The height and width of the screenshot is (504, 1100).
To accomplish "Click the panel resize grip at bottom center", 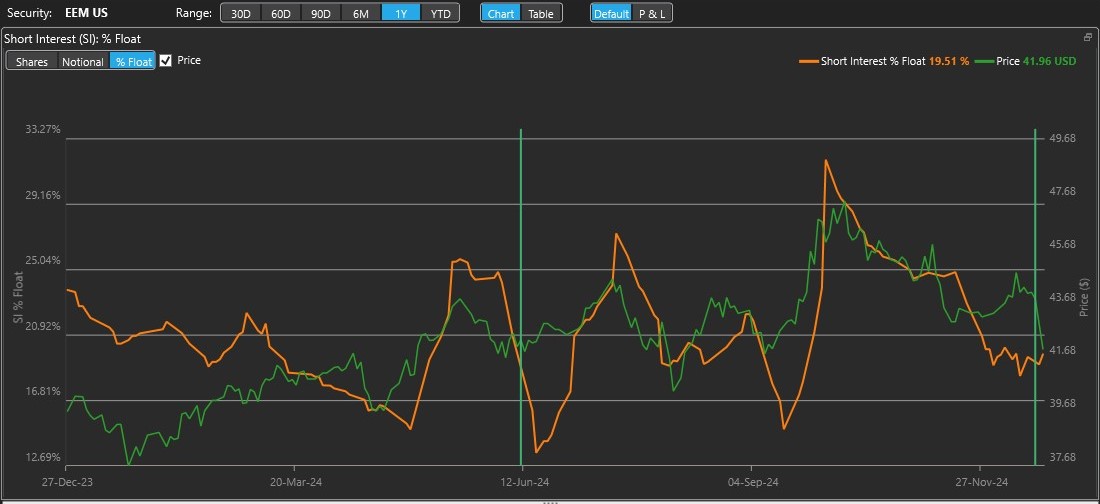I will point(550,502).
